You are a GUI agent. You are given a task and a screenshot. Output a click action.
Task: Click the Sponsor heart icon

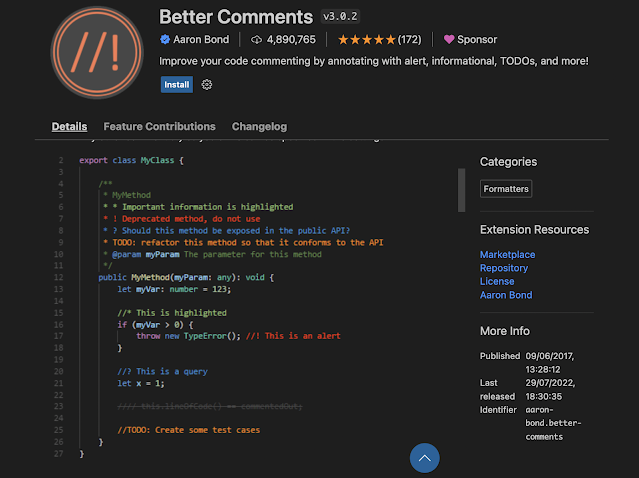(x=449, y=40)
